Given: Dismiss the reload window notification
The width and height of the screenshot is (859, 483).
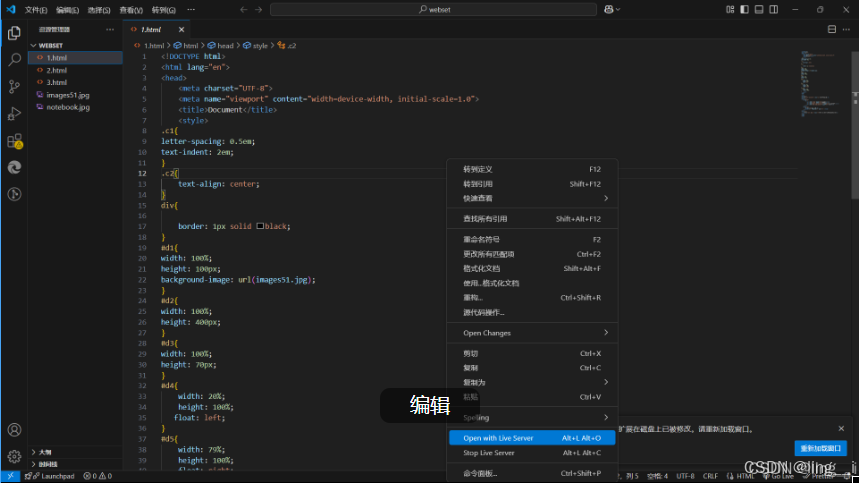Looking at the screenshot, I should [x=841, y=428].
